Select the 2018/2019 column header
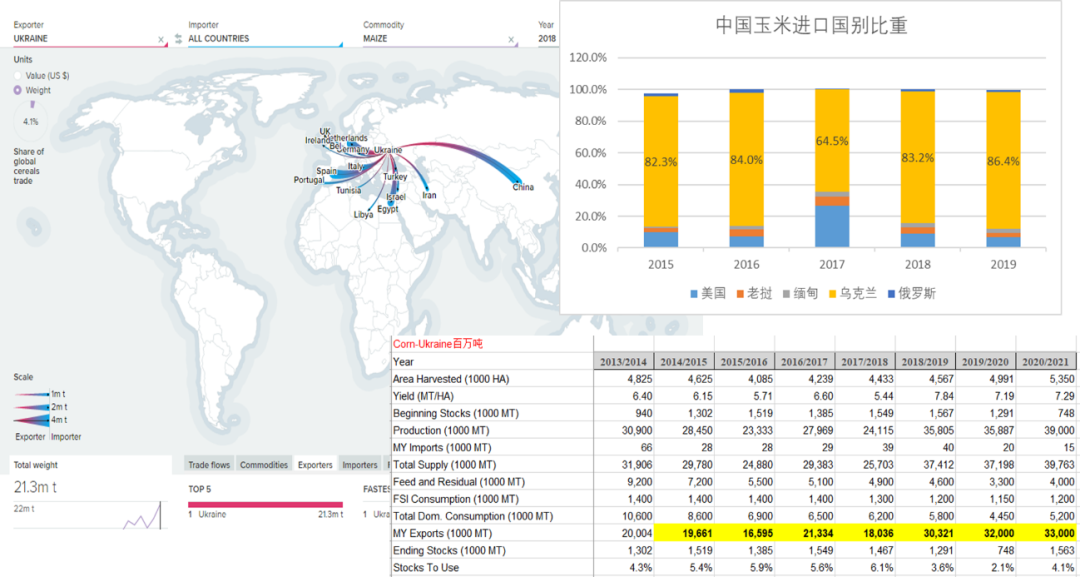This screenshot has height=577, width=1080. (x=924, y=361)
